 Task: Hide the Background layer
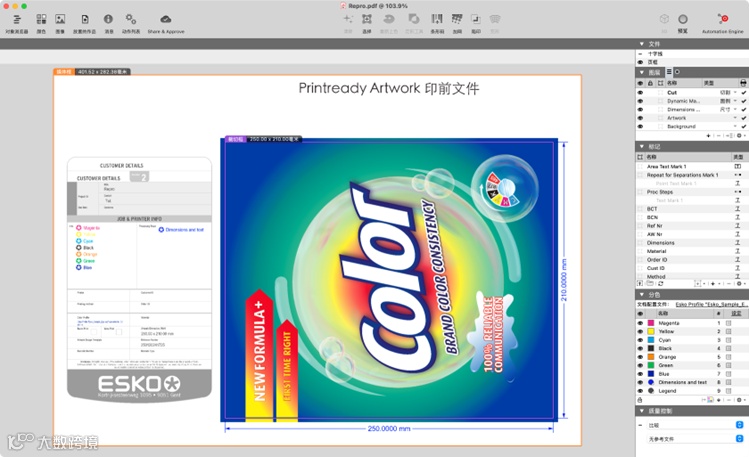pyautogui.click(x=640, y=127)
